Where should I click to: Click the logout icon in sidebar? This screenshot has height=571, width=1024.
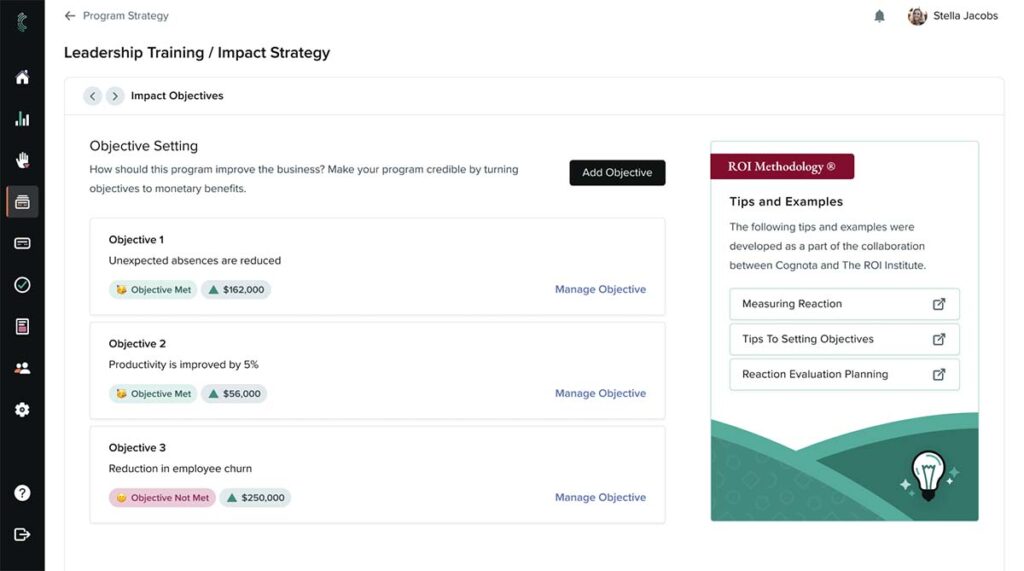pos(22,534)
